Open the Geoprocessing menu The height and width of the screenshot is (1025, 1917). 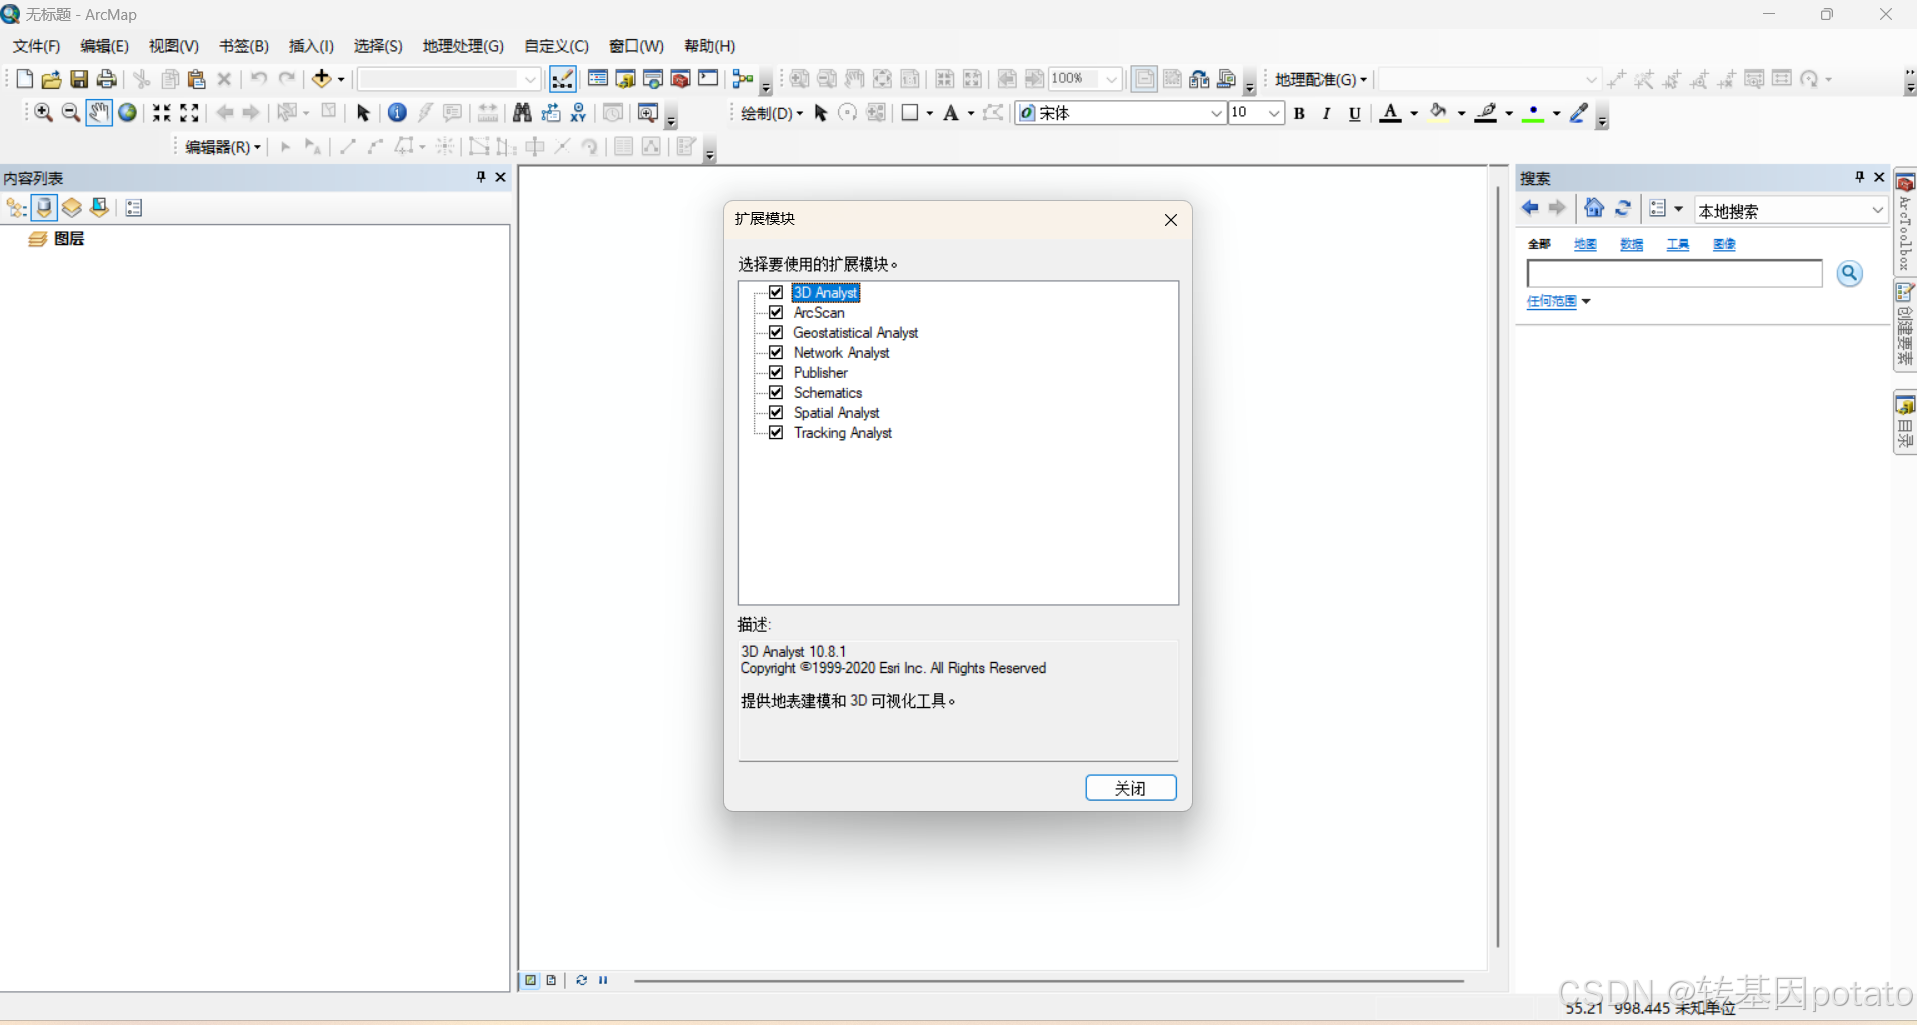click(463, 46)
